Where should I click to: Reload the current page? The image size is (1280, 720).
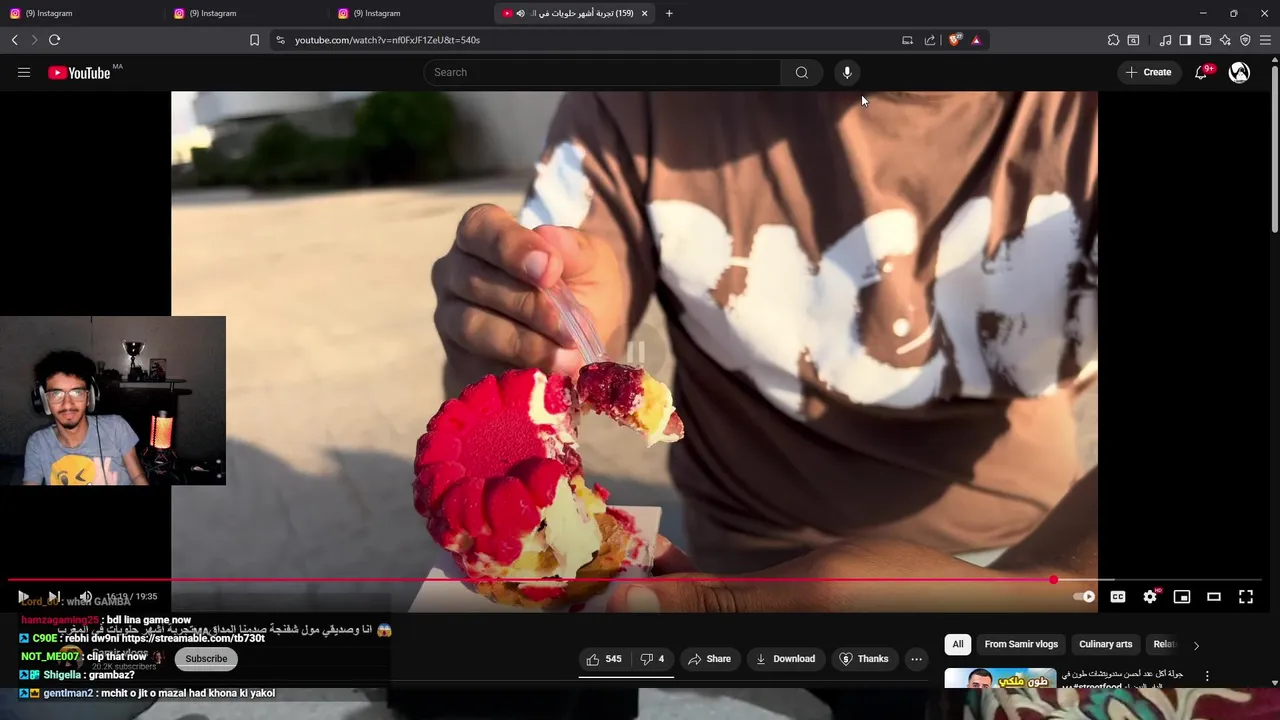54,40
